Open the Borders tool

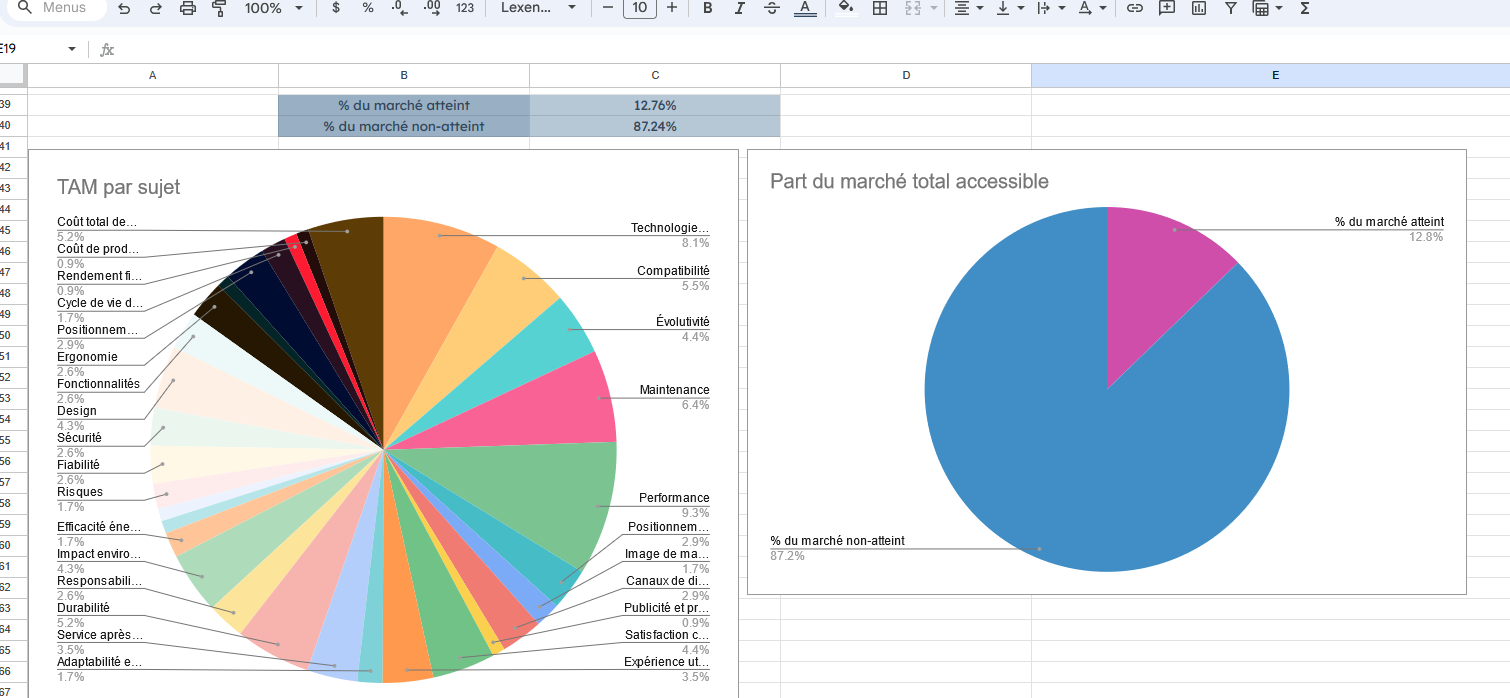point(880,8)
